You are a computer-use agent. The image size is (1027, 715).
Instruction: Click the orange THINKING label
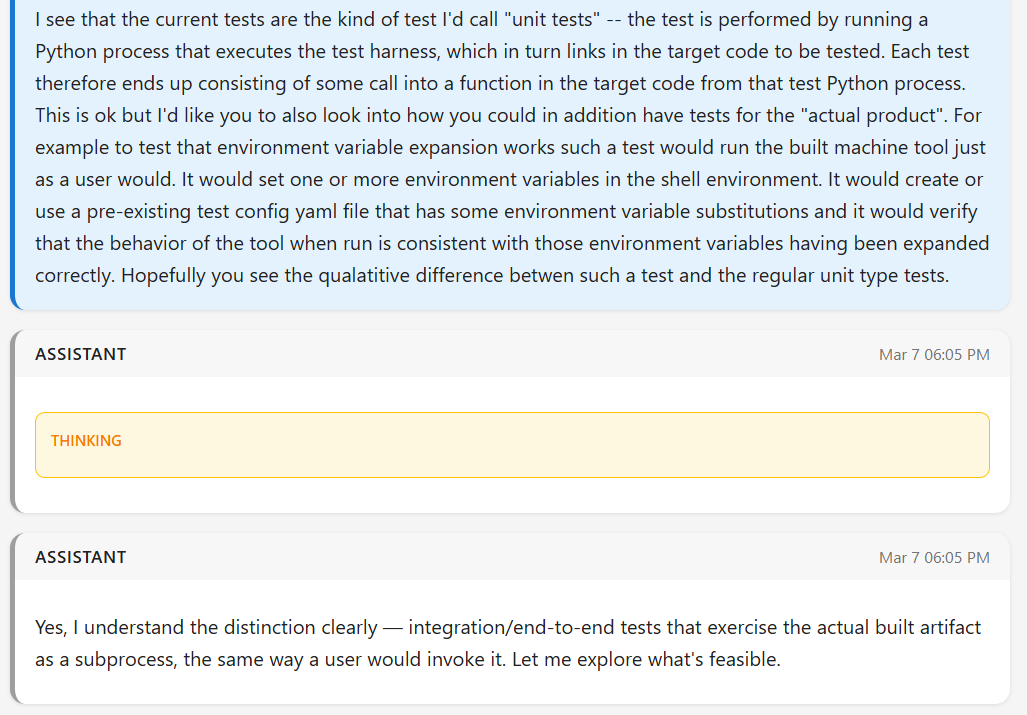coord(86,441)
